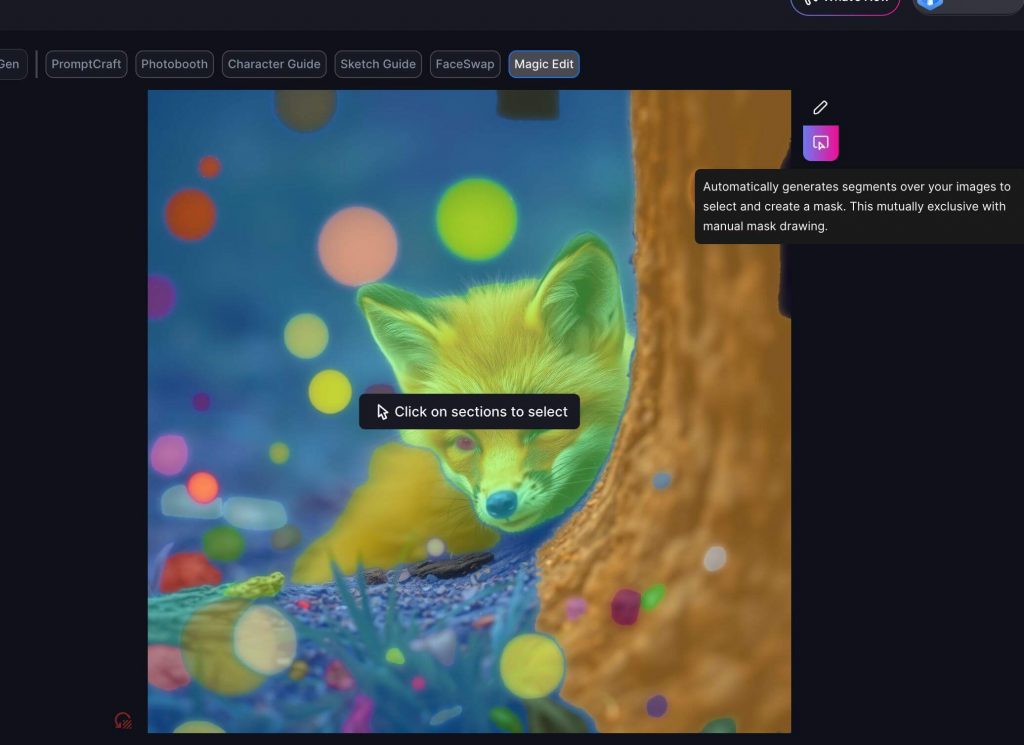Open the What's new button
This screenshot has width=1024, height=745.
tap(845, 4)
